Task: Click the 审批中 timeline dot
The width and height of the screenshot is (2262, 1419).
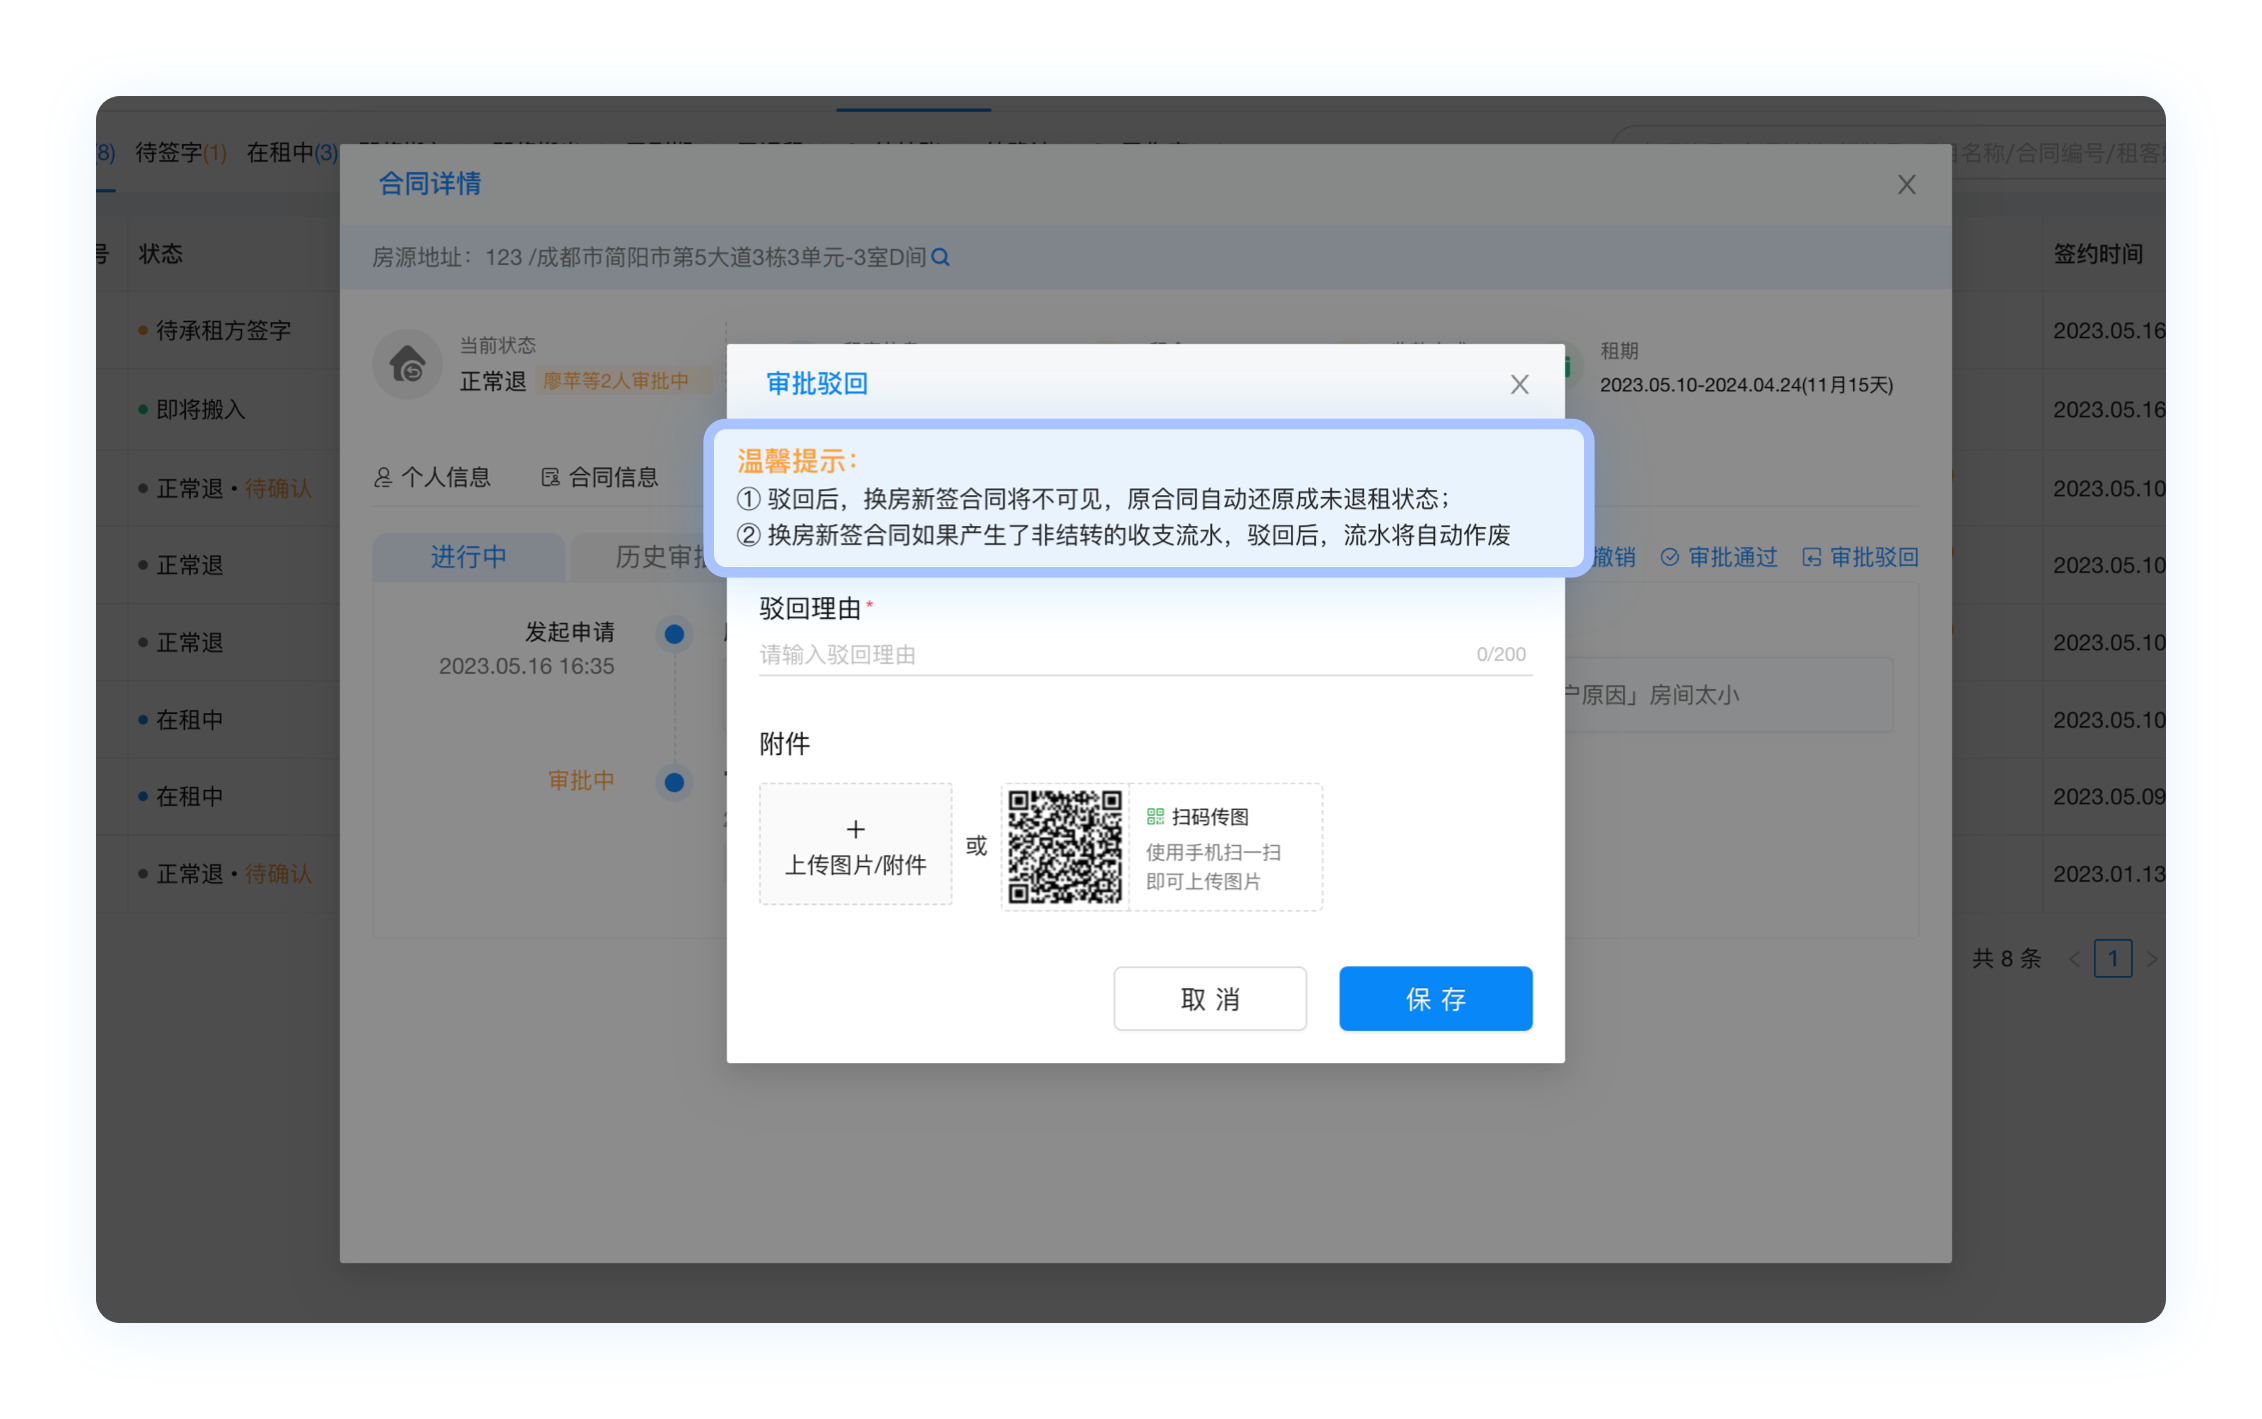Action: click(x=674, y=781)
